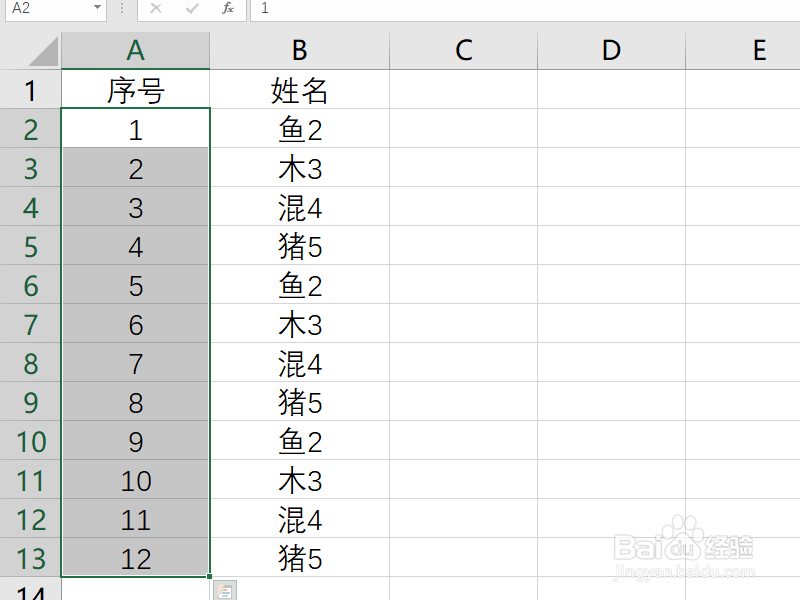Select column B header
Screen dimensions: 800x600
299,51
